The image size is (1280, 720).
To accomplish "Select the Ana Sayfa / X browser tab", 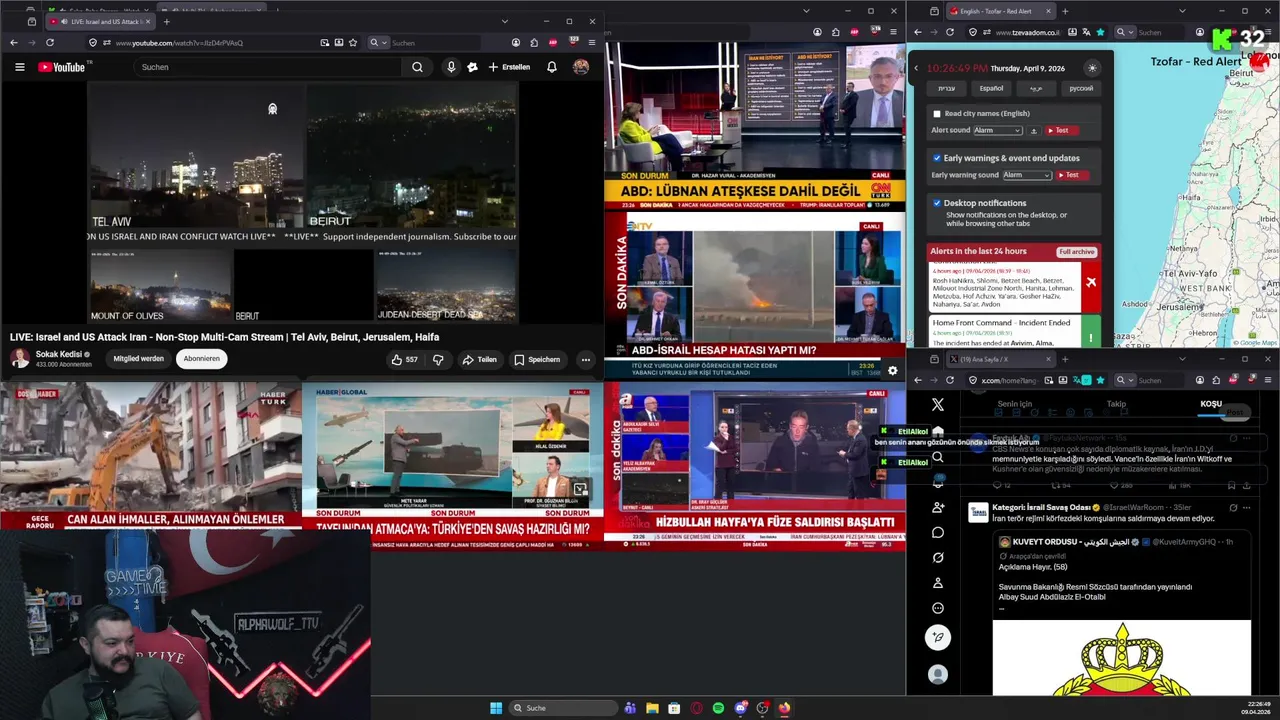I will 1000,359.
